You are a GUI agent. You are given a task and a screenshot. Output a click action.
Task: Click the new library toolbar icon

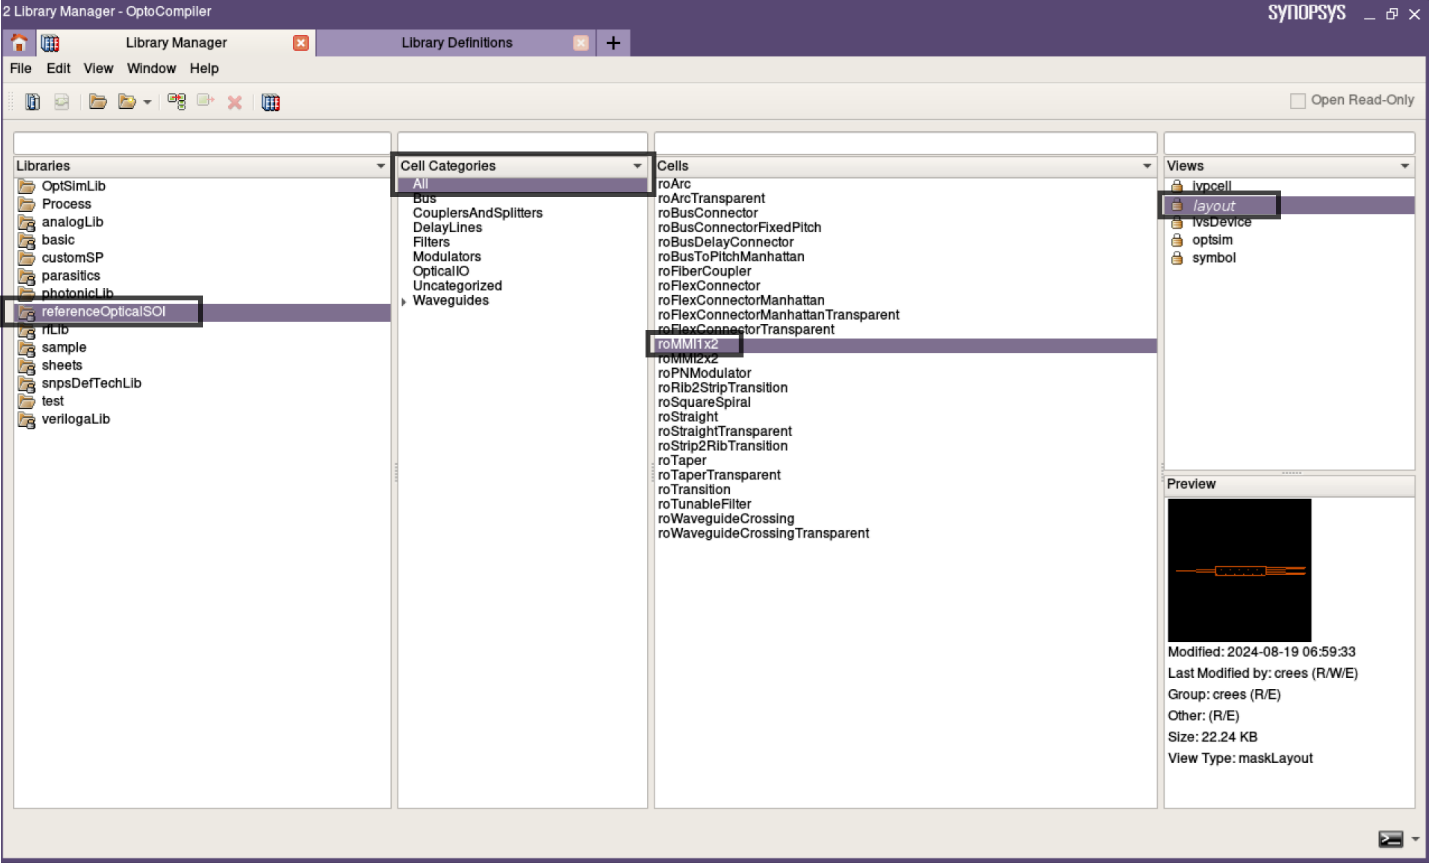click(x=33, y=102)
